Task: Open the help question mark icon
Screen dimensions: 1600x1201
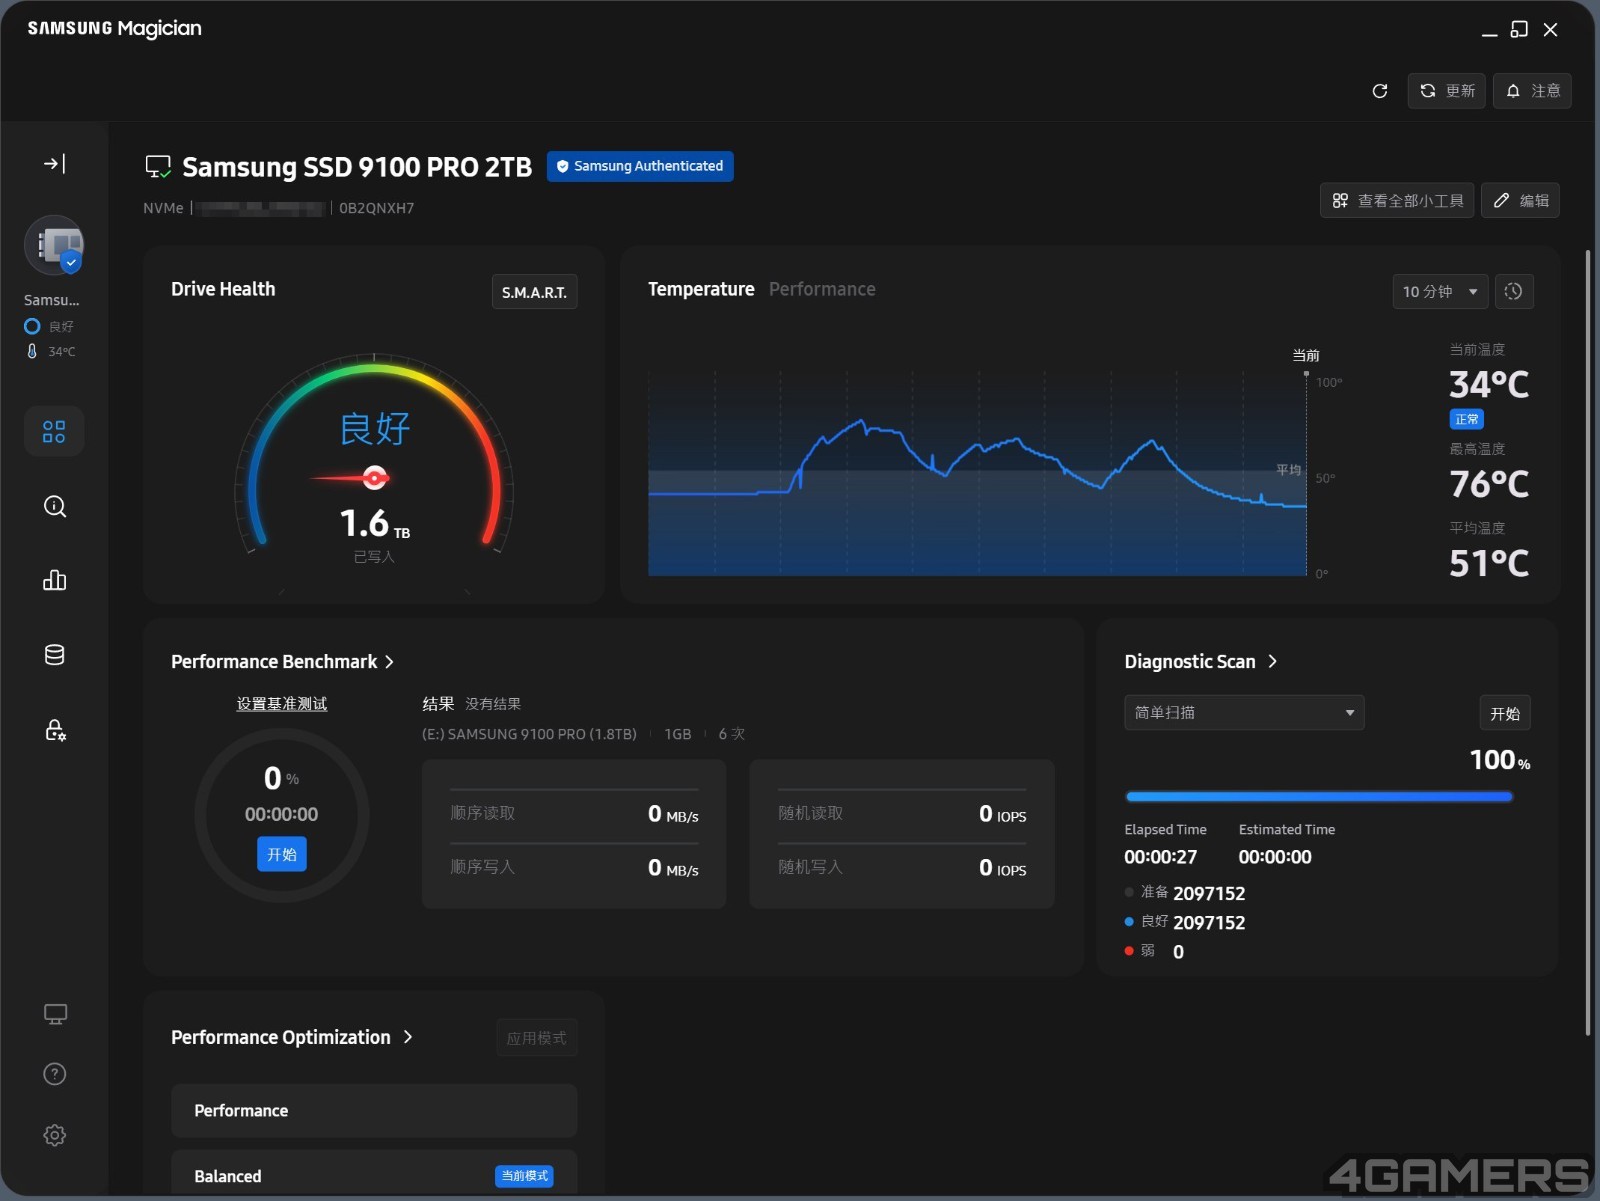Action: tap(55, 1074)
